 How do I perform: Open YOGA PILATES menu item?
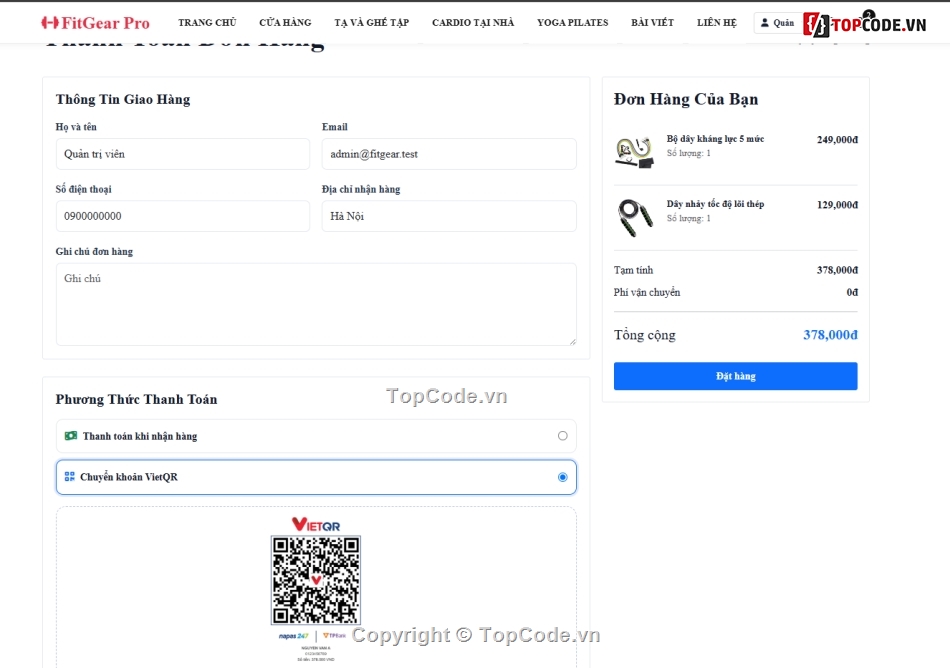click(573, 22)
